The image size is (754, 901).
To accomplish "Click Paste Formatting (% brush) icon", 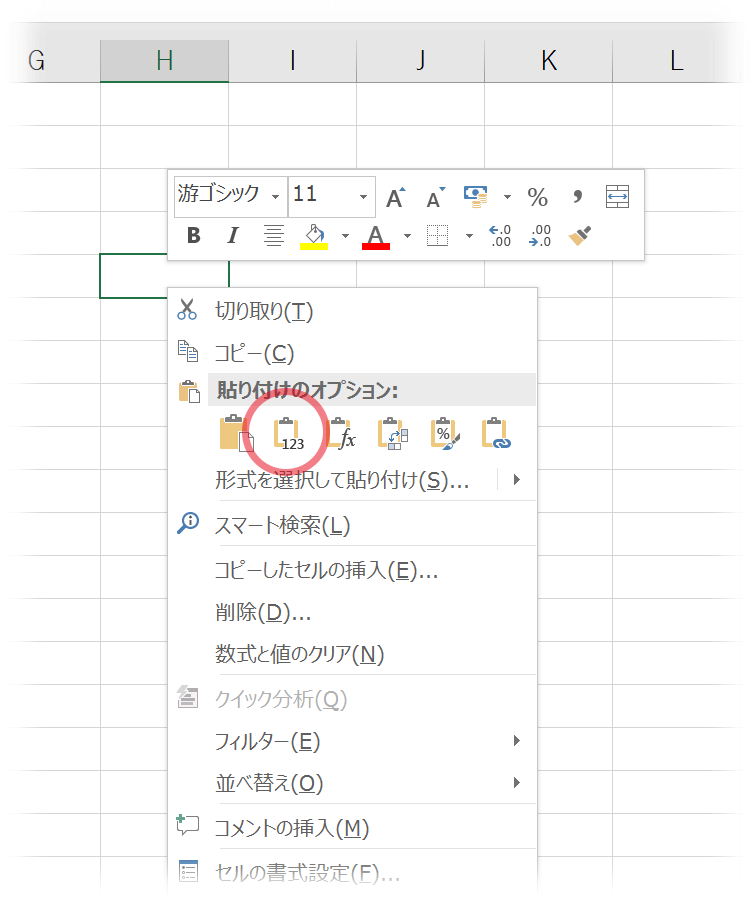I will tap(445, 434).
